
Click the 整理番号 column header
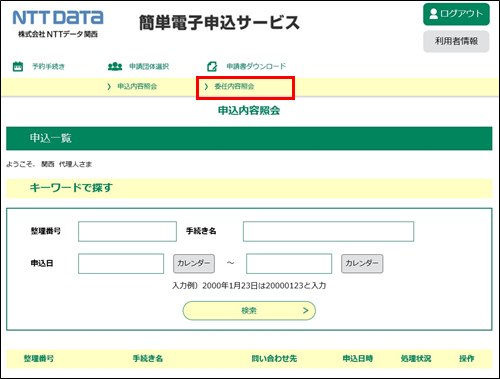click(x=39, y=359)
